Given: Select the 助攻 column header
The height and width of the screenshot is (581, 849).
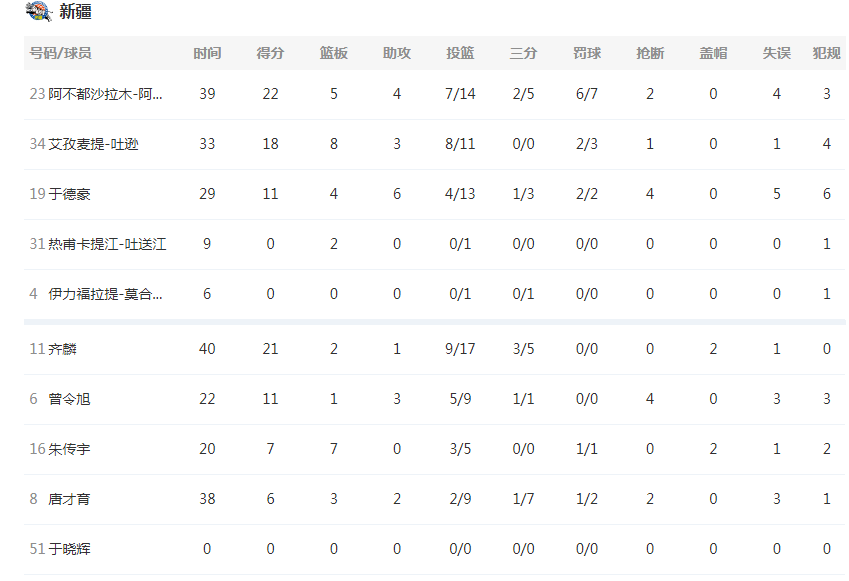Looking at the screenshot, I should (397, 53).
